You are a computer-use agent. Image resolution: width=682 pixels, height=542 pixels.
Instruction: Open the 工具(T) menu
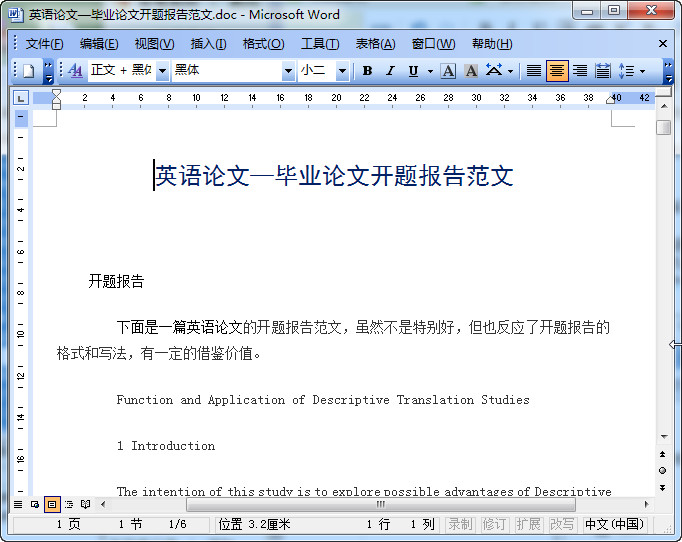320,44
